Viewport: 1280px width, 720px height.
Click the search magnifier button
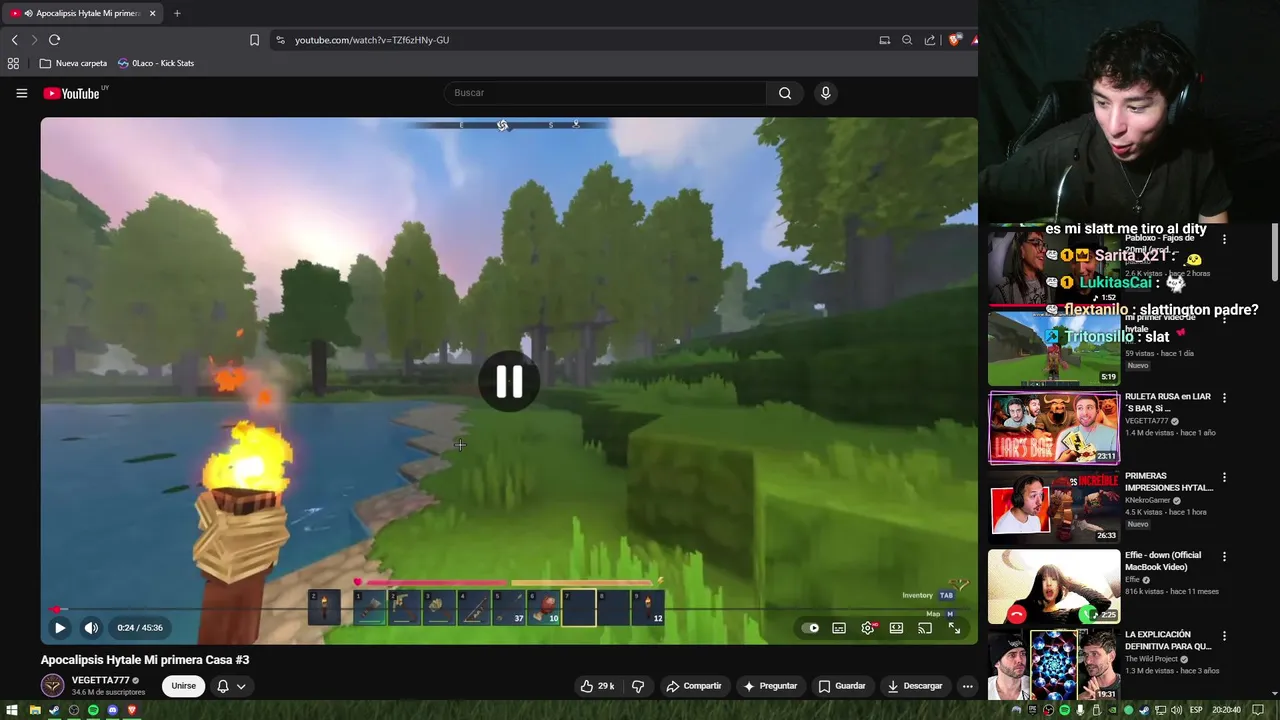click(x=785, y=93)
